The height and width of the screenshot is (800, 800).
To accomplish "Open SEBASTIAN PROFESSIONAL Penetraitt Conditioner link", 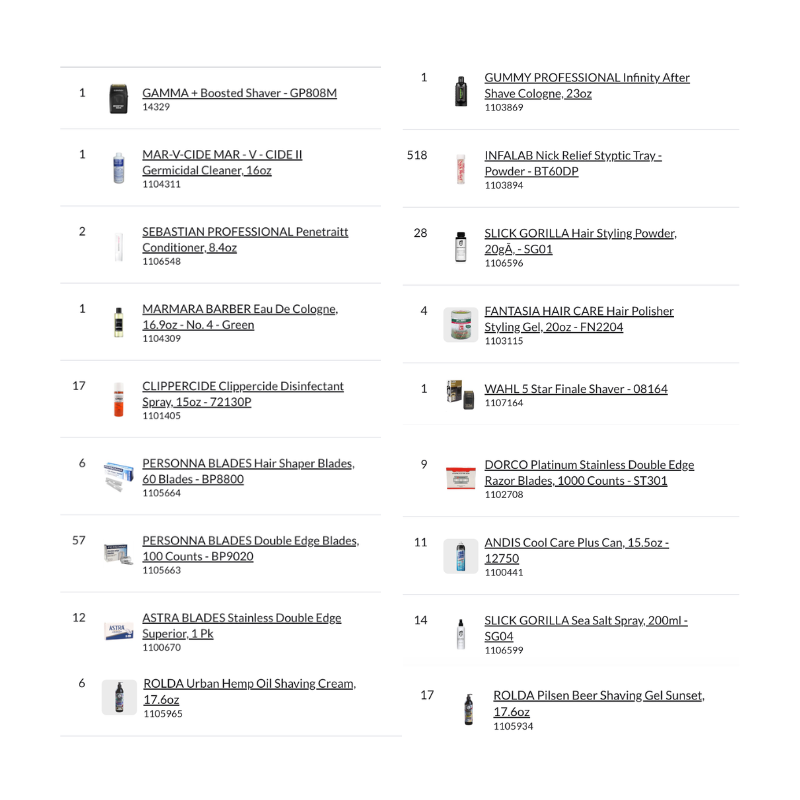I will (x=245, y=239).
